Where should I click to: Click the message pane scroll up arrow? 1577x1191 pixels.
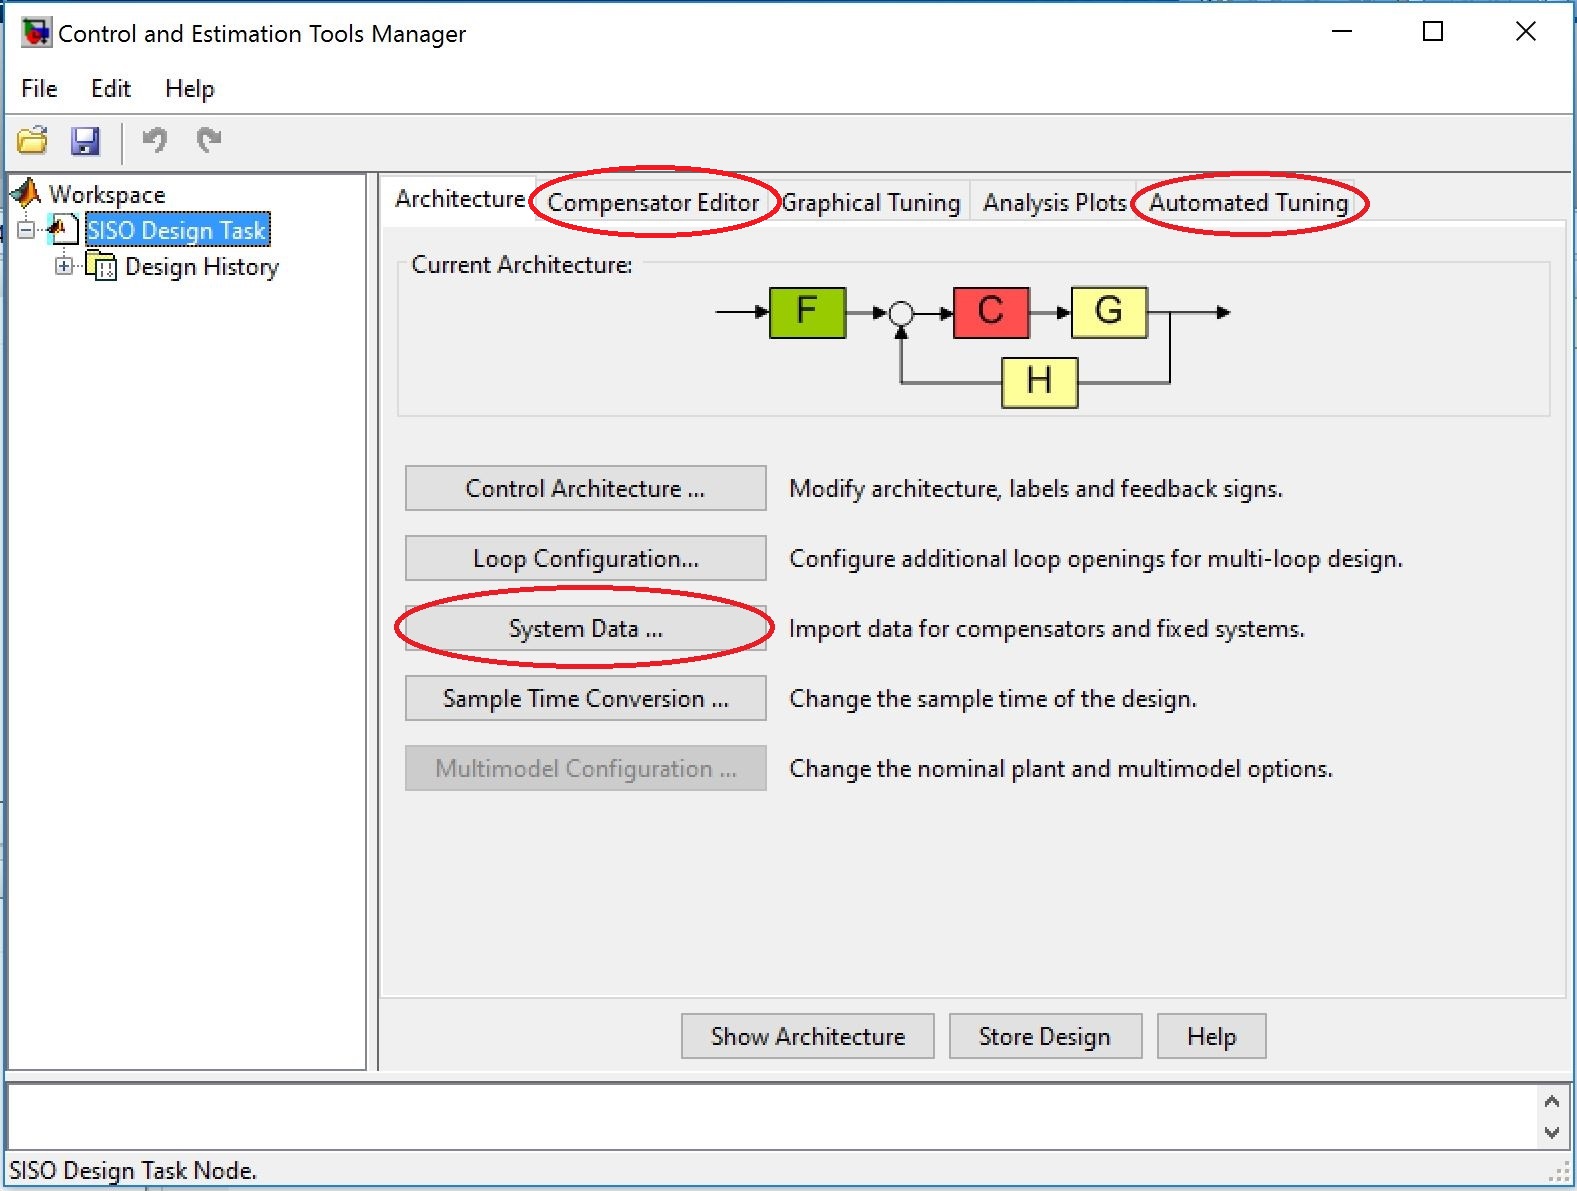point(1552,1102)
